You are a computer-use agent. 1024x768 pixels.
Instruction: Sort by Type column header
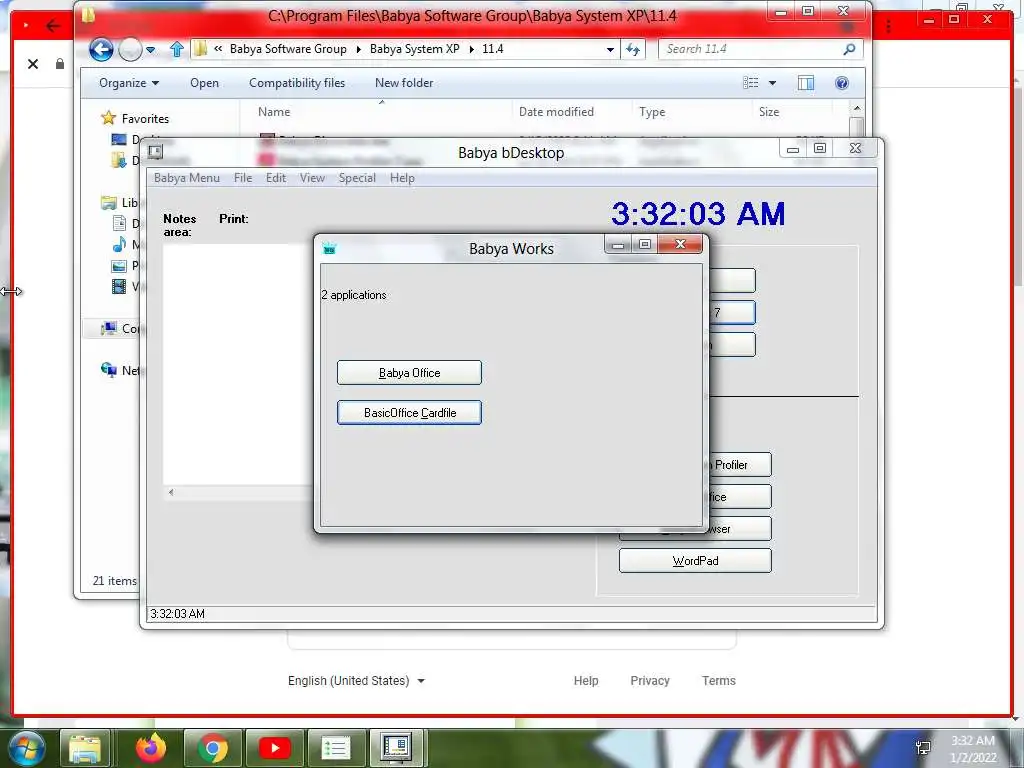click(x=652, y=112)
